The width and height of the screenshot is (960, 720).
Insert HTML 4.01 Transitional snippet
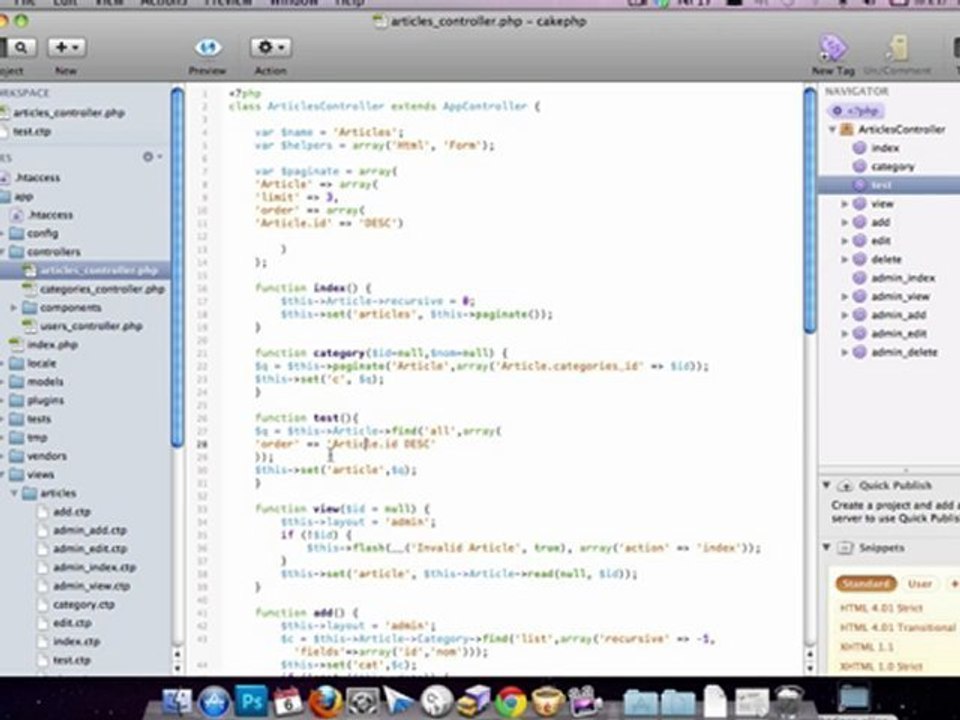point(897,628)
